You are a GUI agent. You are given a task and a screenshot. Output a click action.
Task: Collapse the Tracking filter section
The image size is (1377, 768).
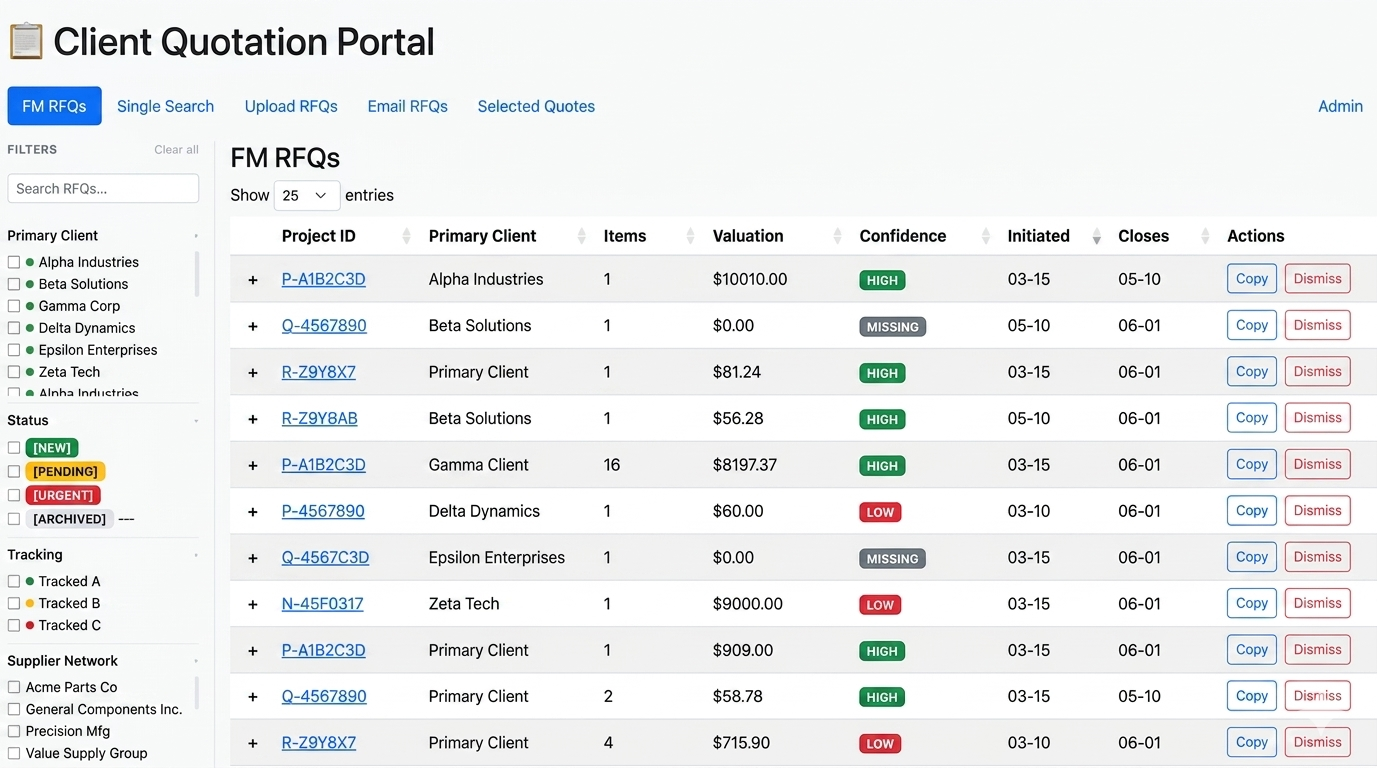coord(196,555)
